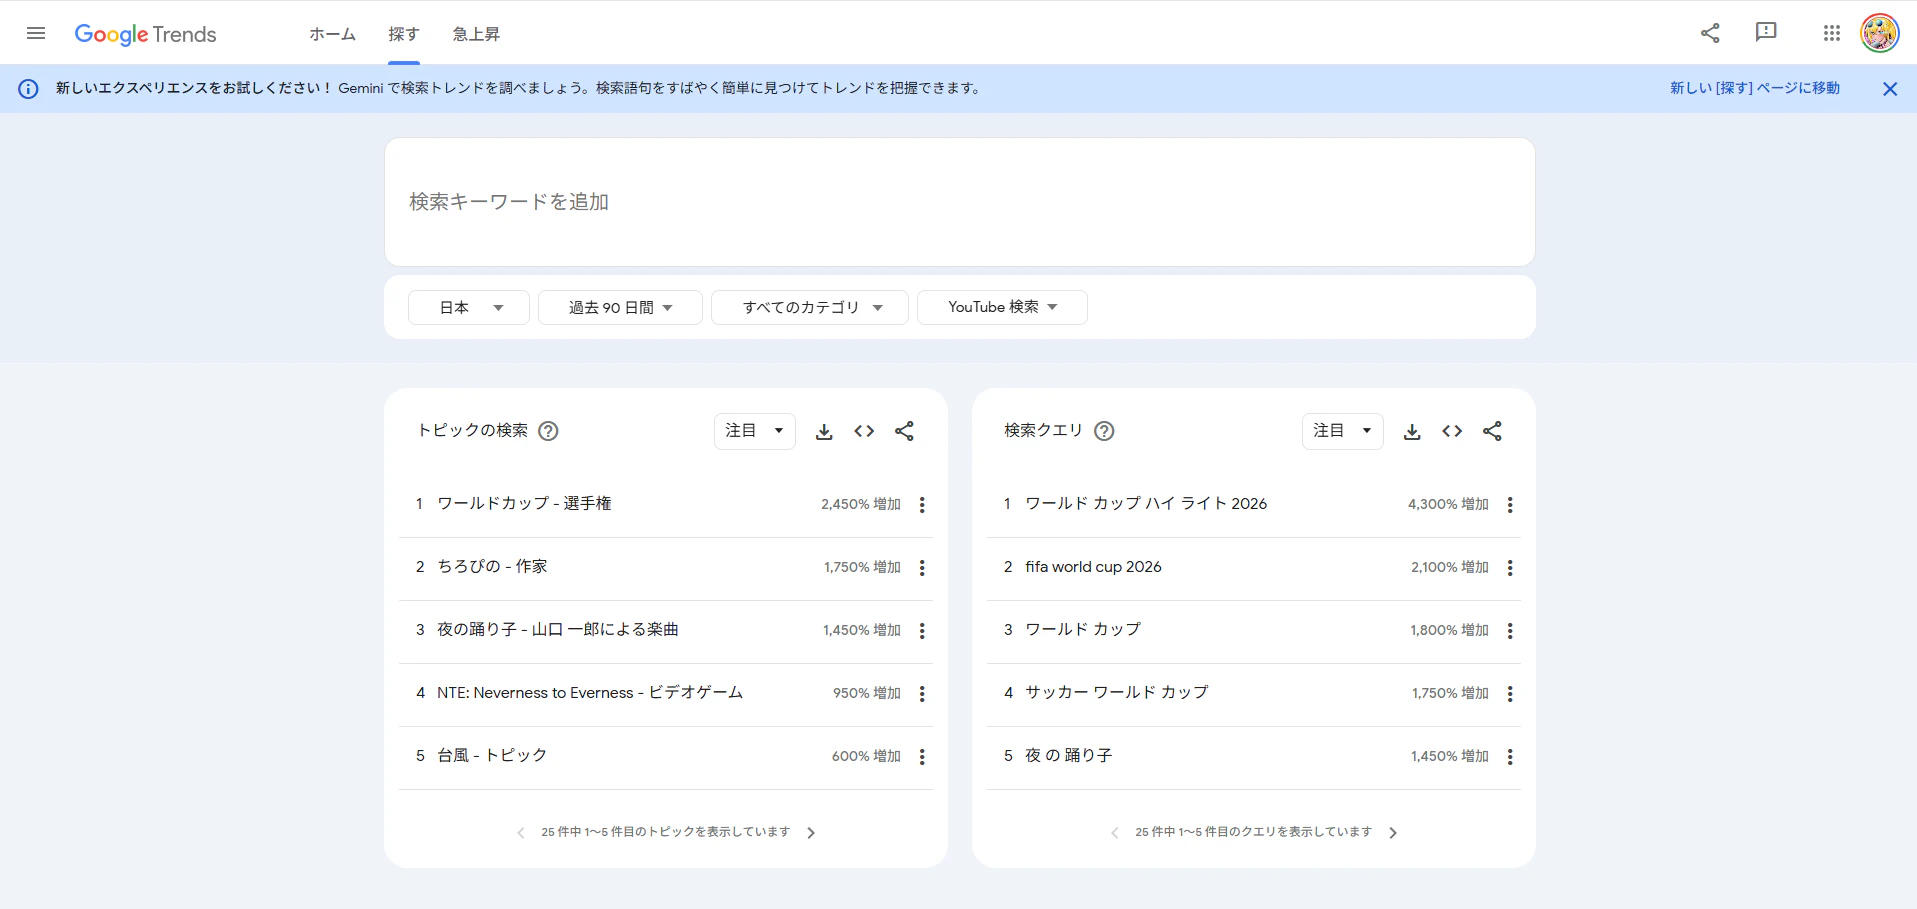
Task: Go to next page of topics
Action: 811,833
